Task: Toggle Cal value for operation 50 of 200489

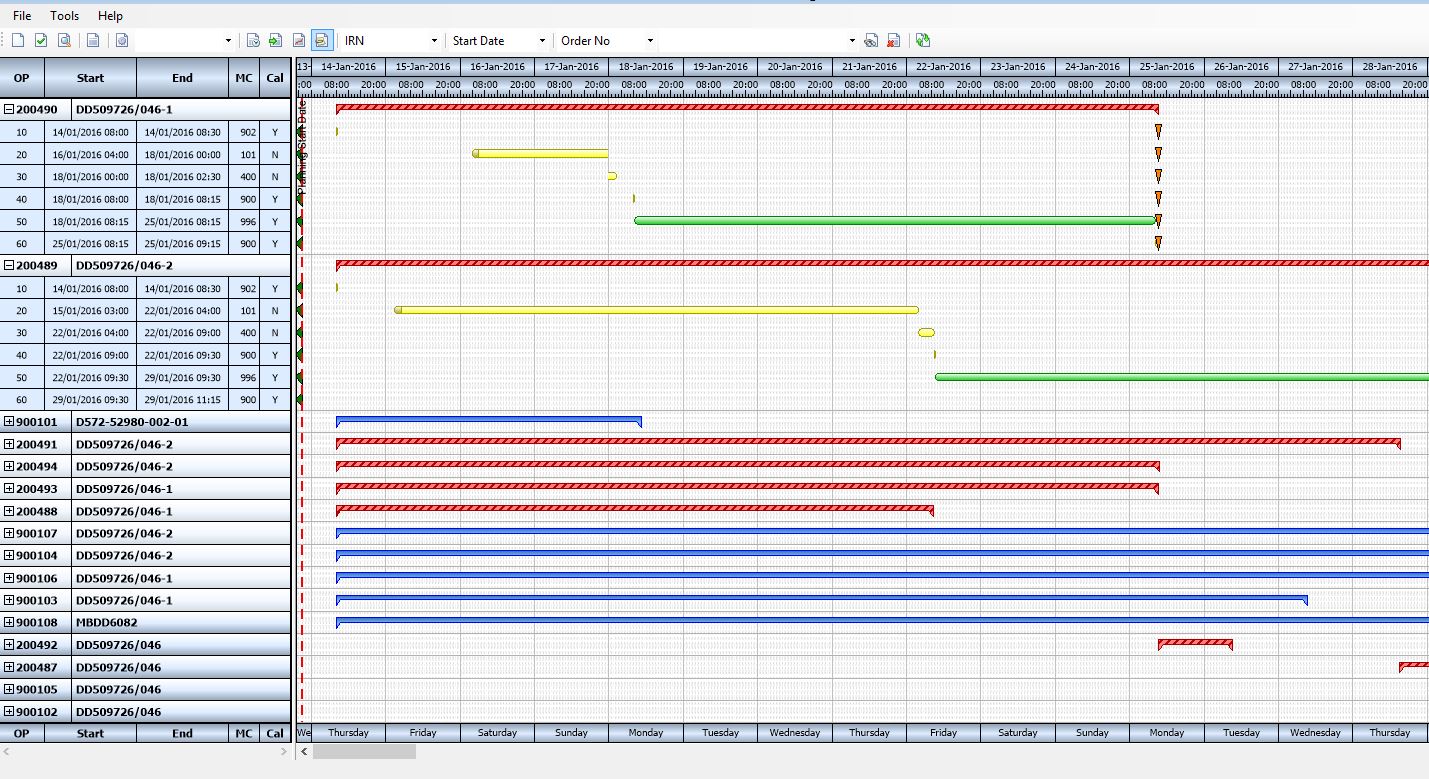Action: pos(275,378)
